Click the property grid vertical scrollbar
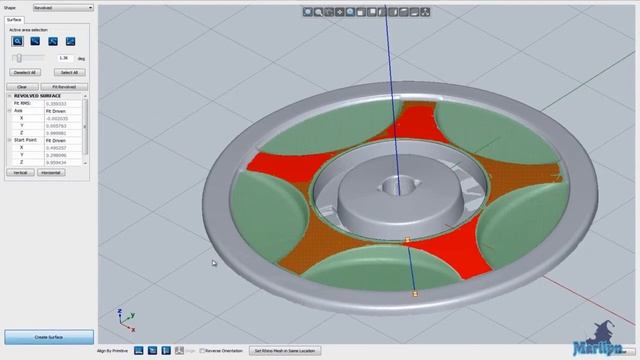Screen dimensions: 640x360 point(85,127)
